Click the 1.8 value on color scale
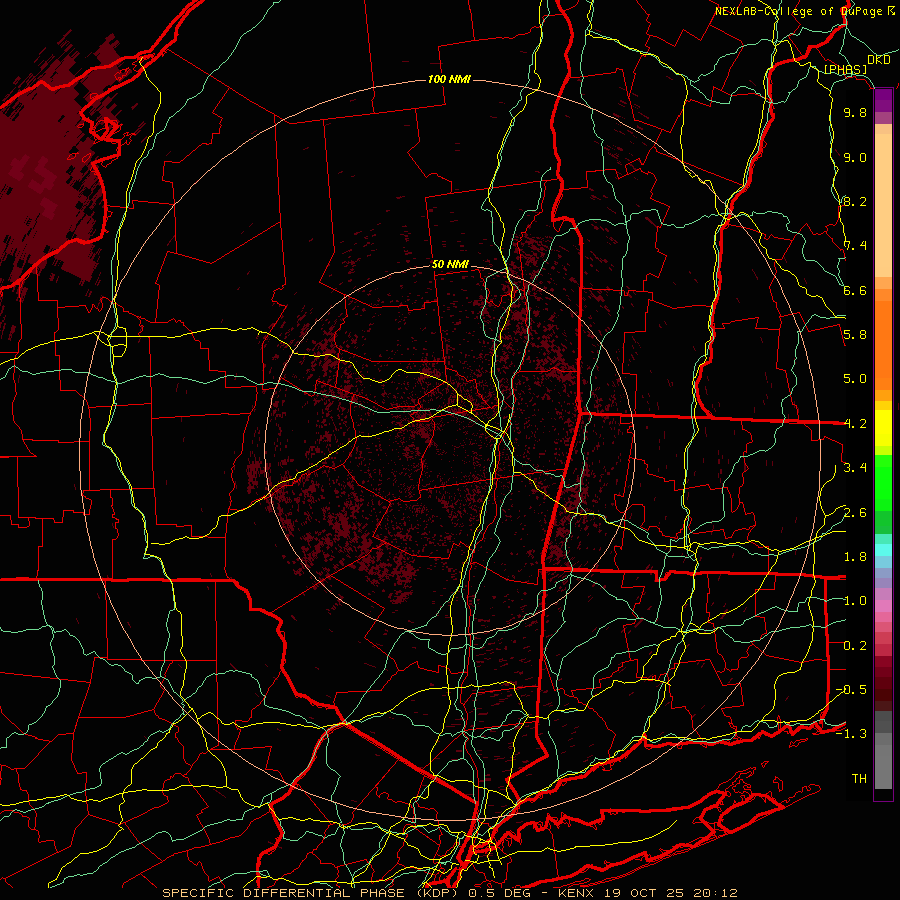The image size is (900, 900). click(855, 557)
